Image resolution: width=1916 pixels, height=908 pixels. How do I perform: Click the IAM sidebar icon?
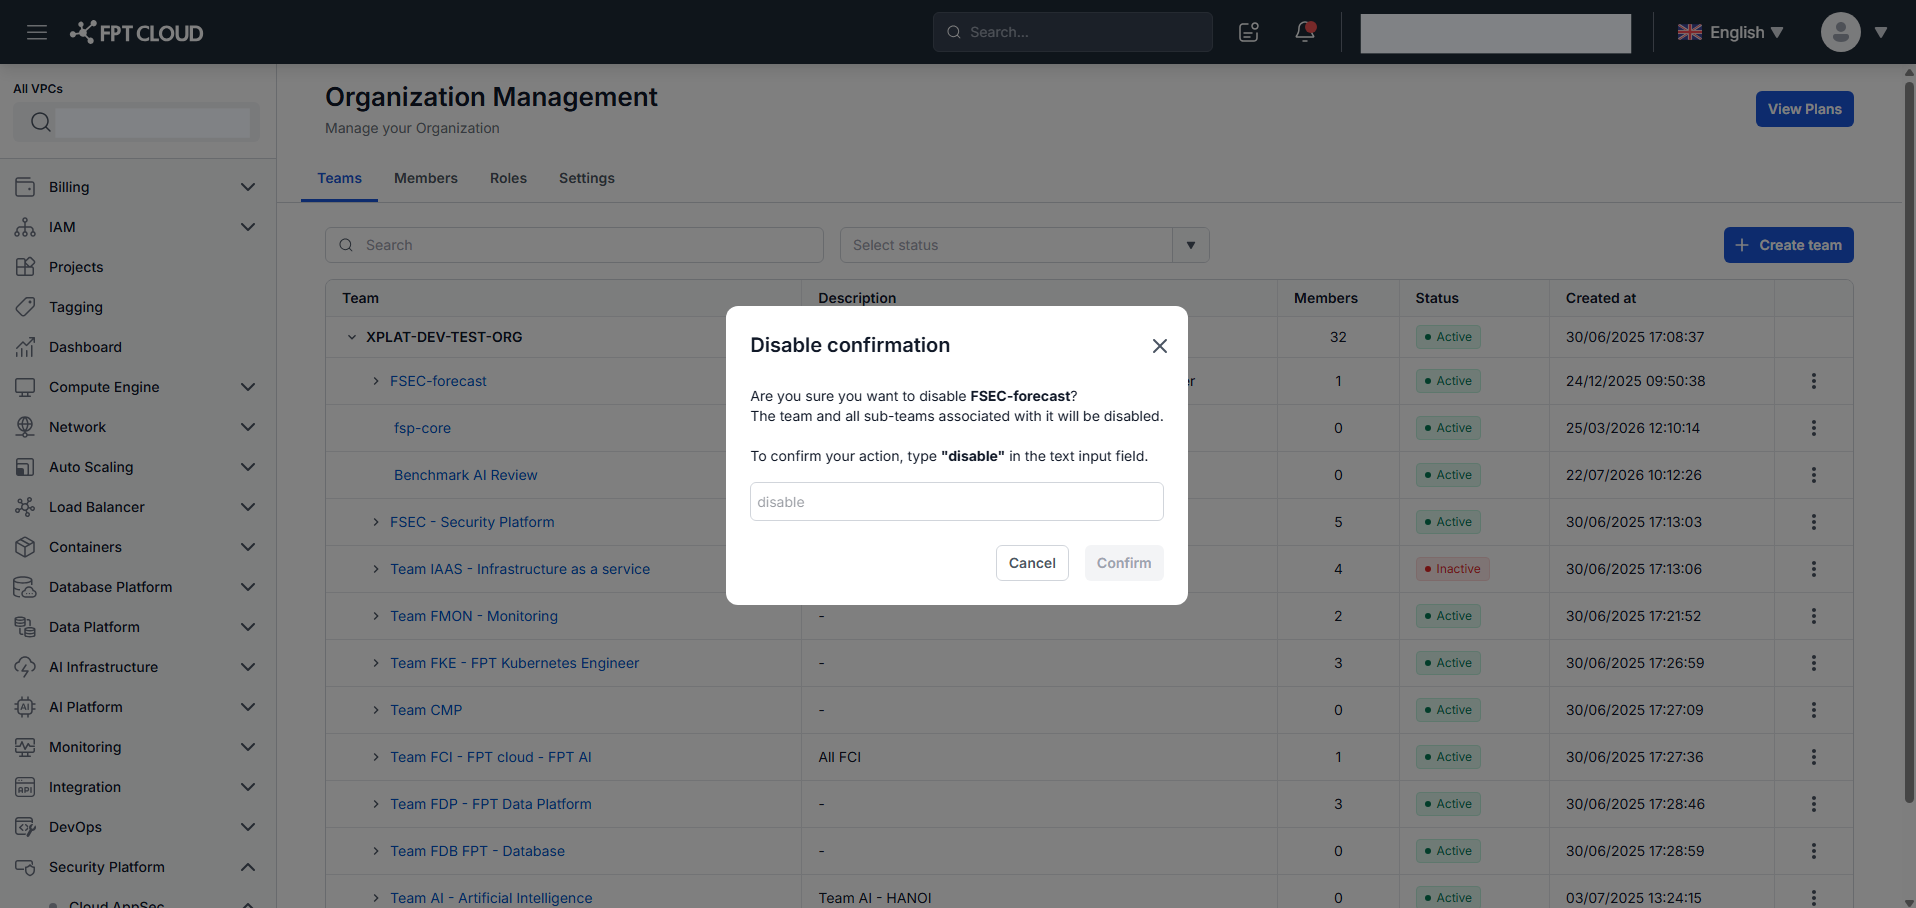click(x=25, y=227)
